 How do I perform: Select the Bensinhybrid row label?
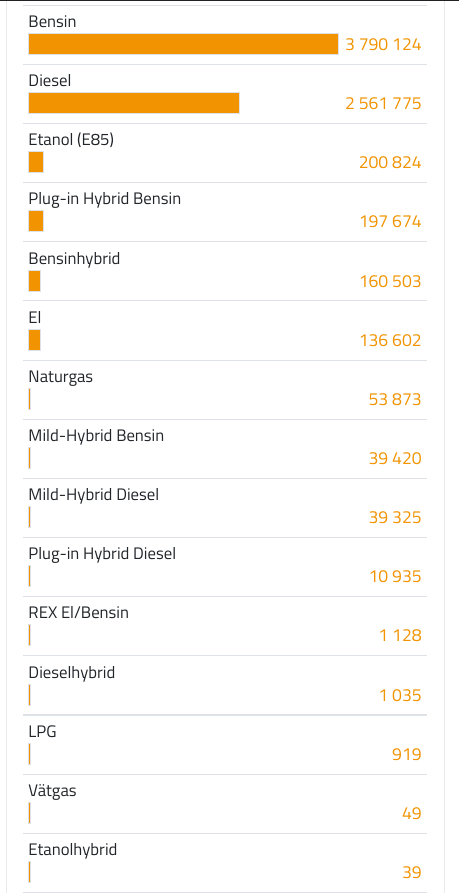(74, 259)
